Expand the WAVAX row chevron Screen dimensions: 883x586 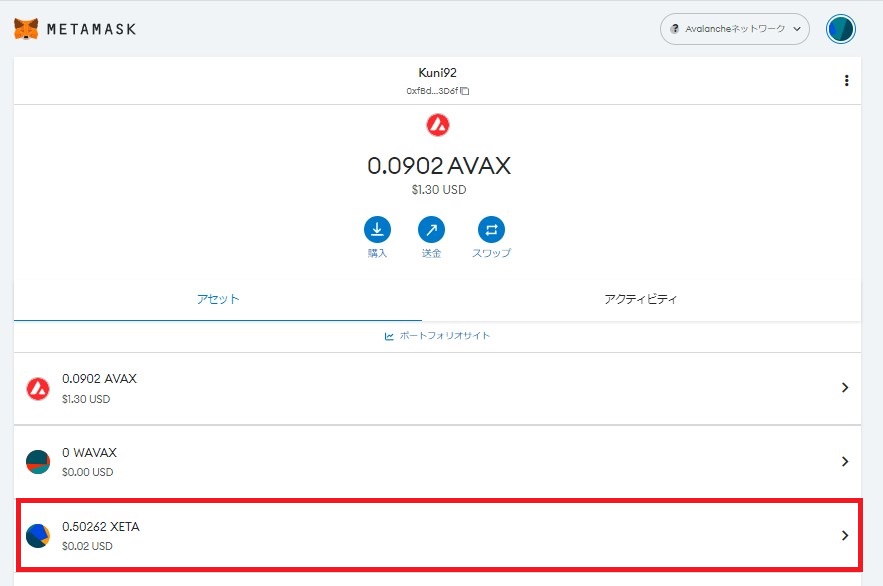[845, 462]
